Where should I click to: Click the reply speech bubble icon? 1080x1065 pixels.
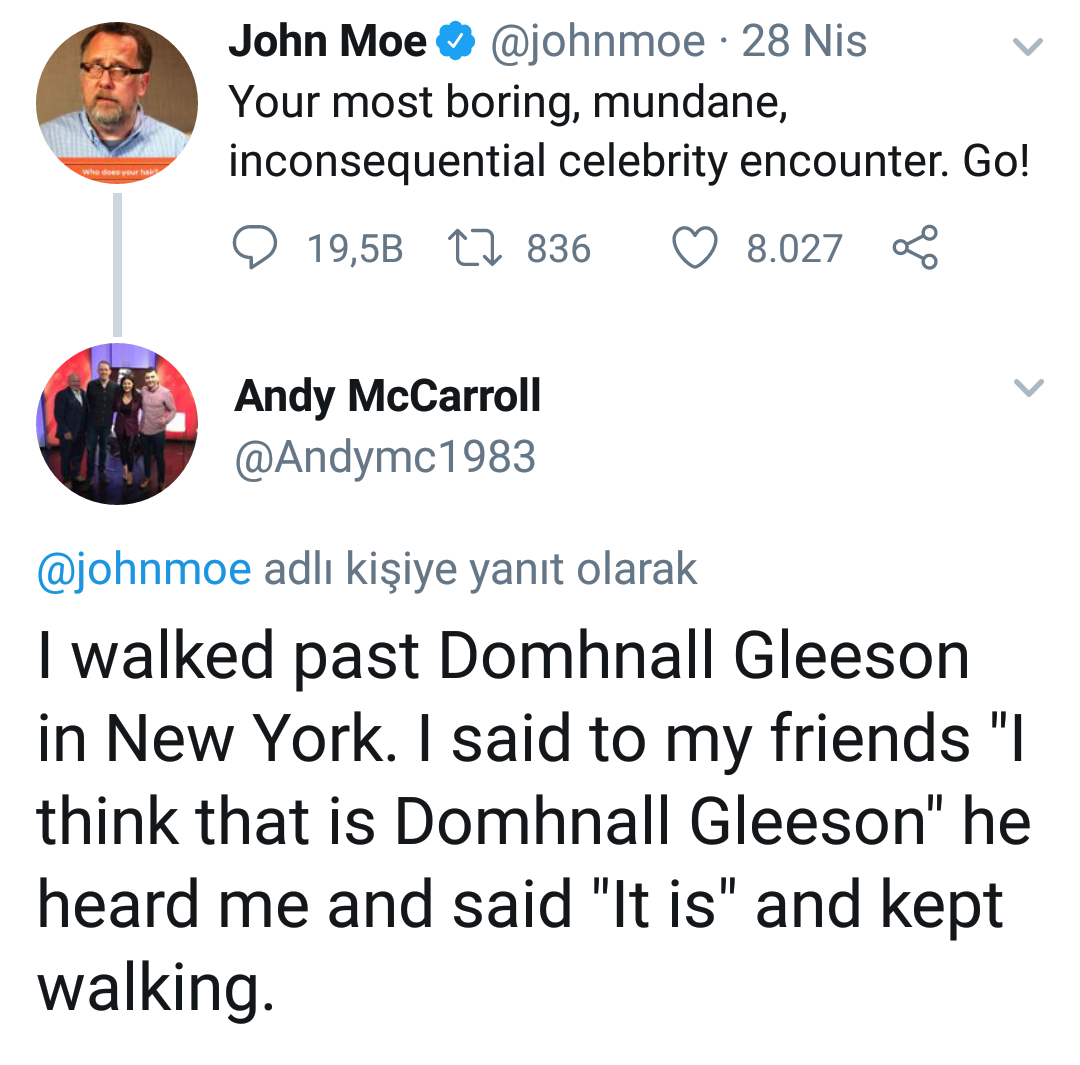(255, 248)
